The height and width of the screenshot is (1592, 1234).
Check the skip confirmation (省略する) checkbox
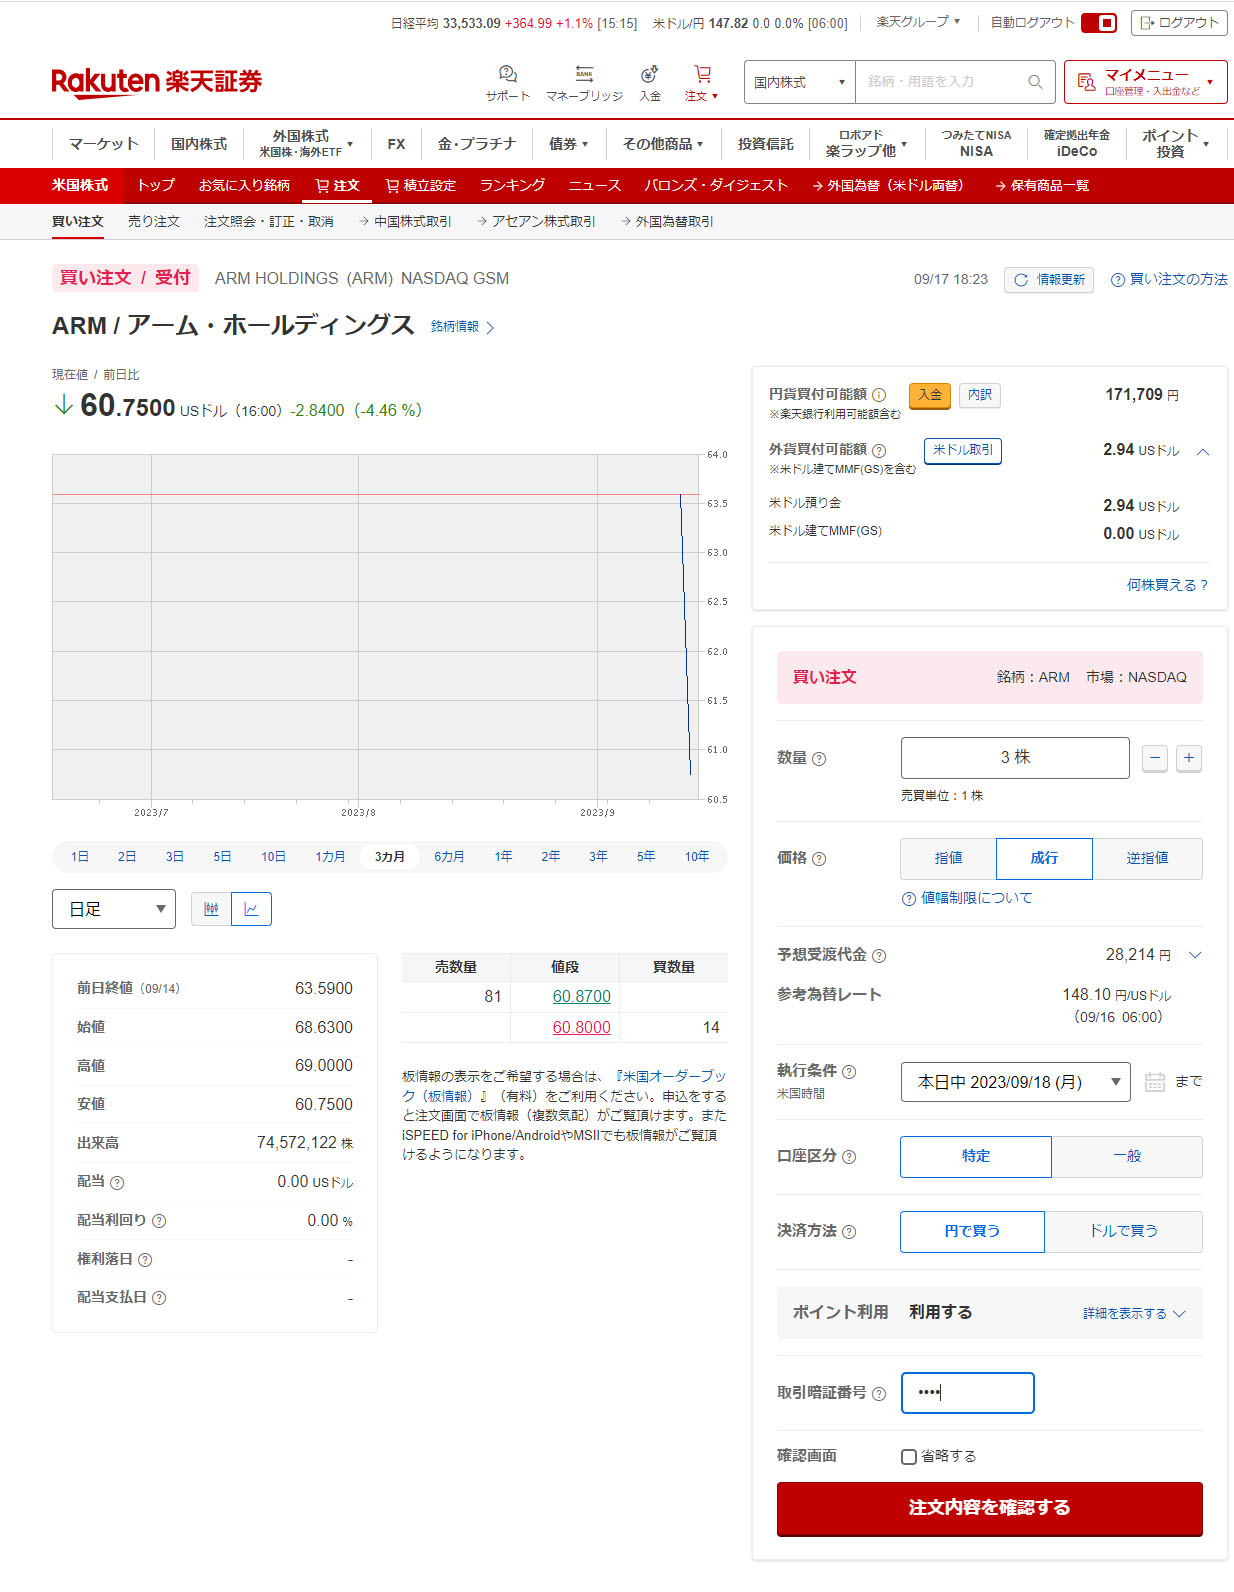[x=909, y=1457]
